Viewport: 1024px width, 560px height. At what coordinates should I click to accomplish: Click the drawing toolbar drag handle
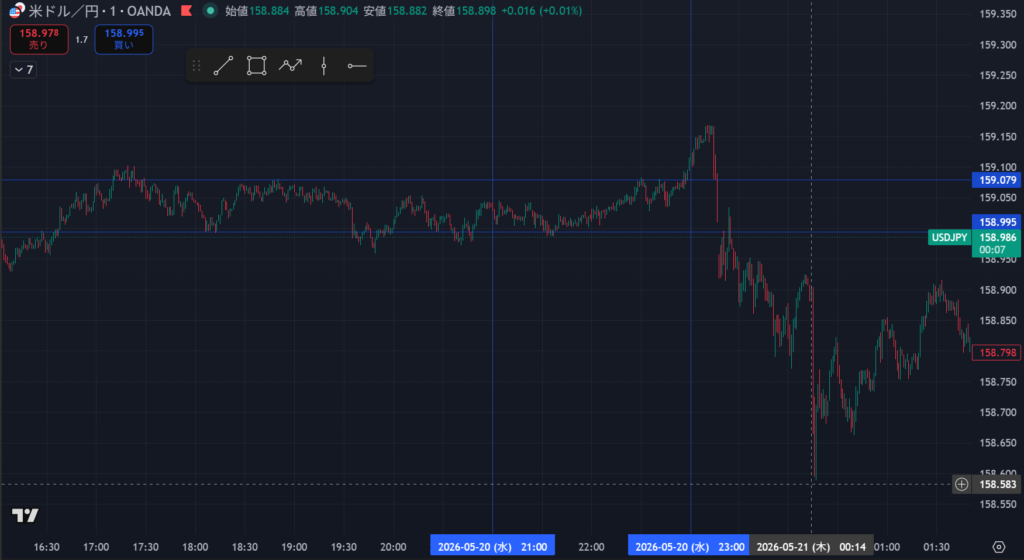(x=197, y=66)
